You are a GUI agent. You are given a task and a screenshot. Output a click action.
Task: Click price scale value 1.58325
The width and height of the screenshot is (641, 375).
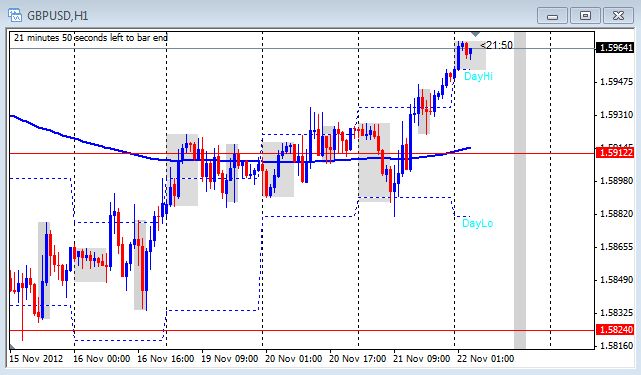tap(616, 313)
